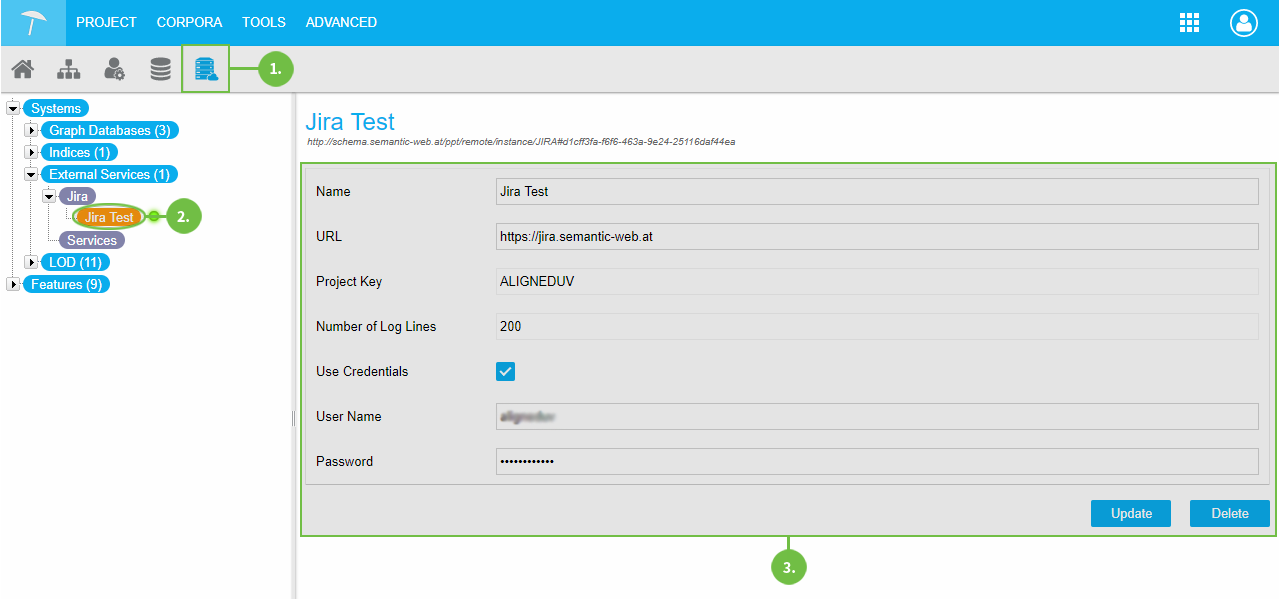
Task: Open the hierarchy structure icon
Action: click(68, 69)
